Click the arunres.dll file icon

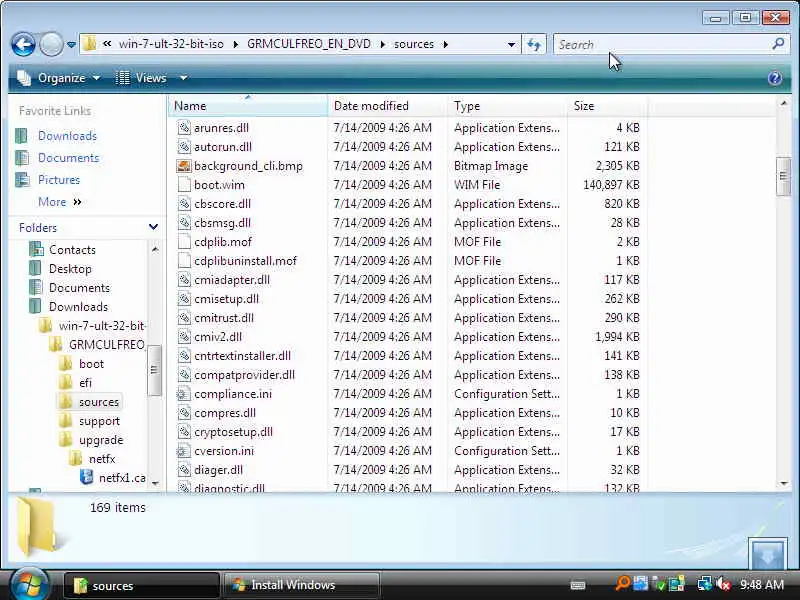click(184, 128)
